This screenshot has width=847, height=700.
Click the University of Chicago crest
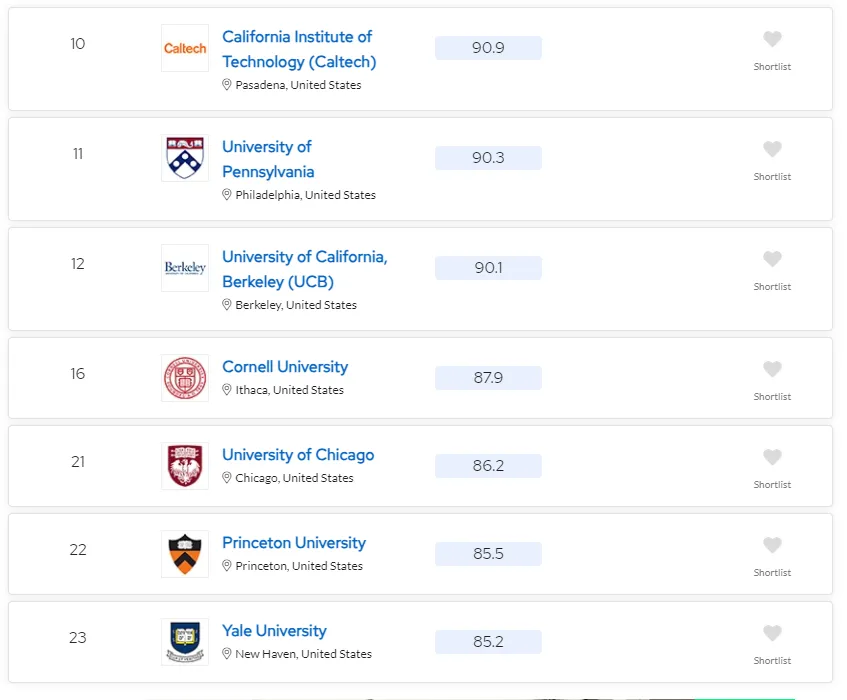pos(185,466)
